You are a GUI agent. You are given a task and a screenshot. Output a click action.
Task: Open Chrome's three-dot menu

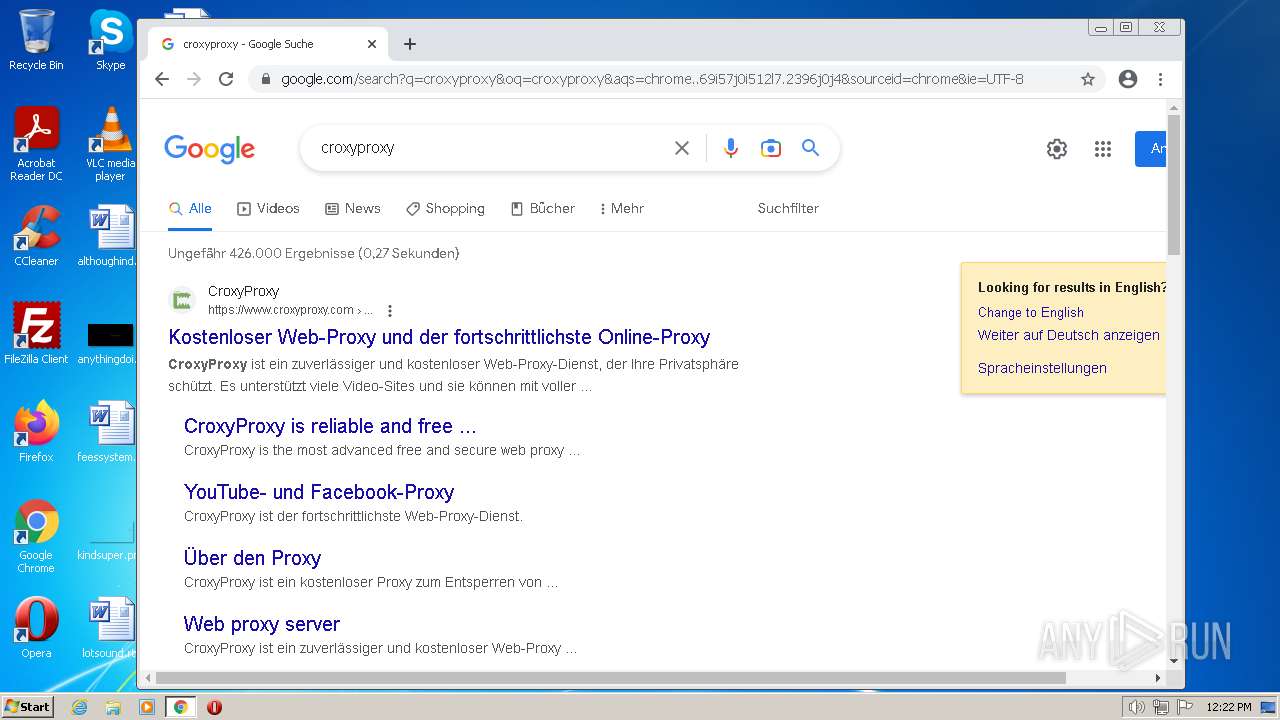[x=1160, y=79]
